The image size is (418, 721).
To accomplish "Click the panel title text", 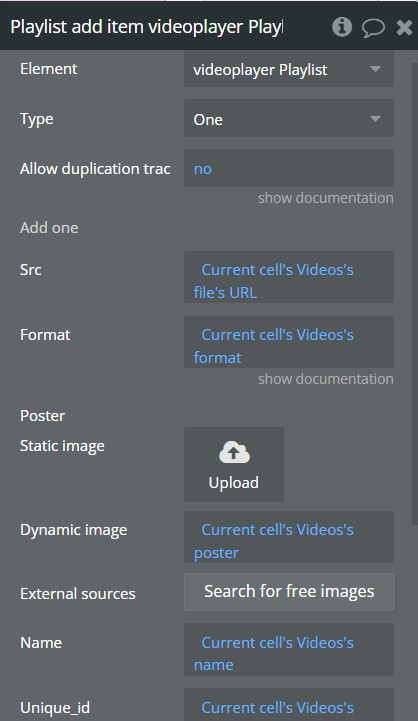I will pos(147,27).
